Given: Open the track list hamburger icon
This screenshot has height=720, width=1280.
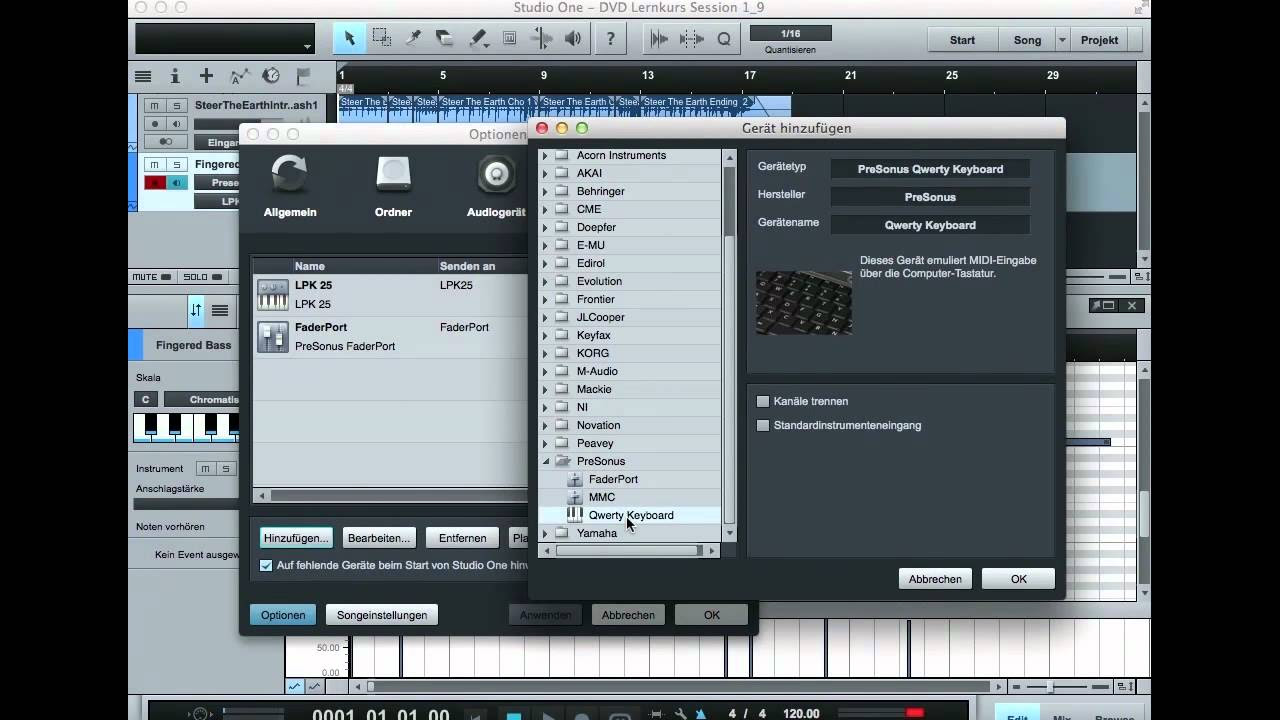Looking at the screenshot, I should click(143, 76).
